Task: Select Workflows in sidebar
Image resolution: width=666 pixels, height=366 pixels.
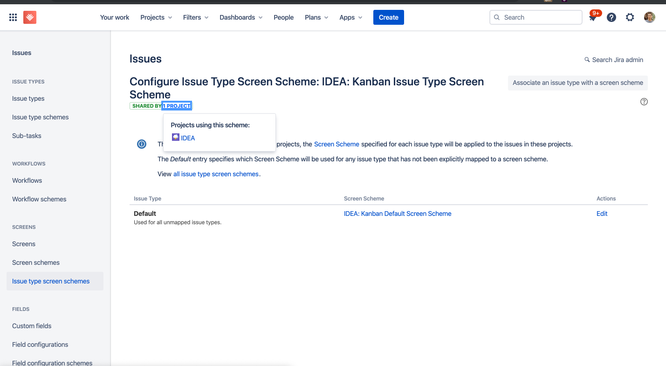Action: [27, 180]
